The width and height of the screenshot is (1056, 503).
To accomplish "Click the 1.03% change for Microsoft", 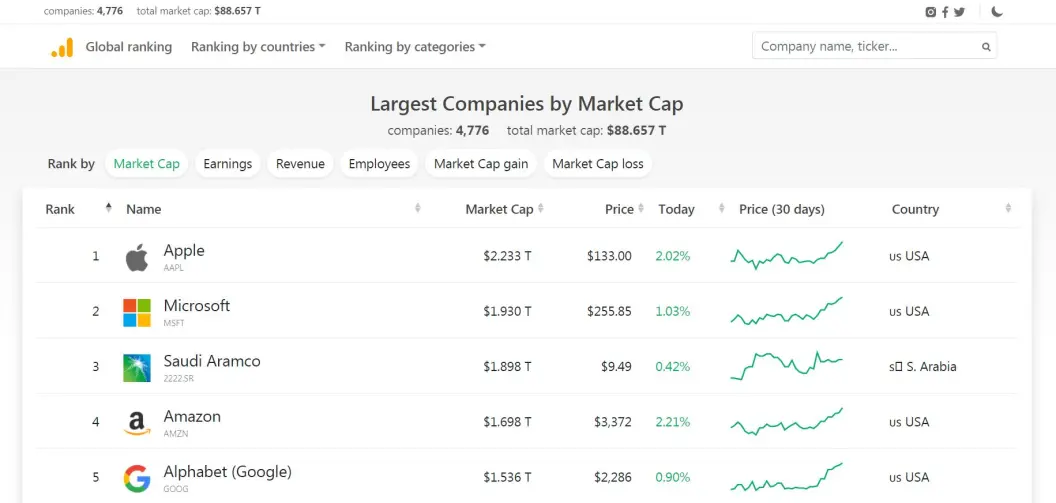I will click(673, 311).
